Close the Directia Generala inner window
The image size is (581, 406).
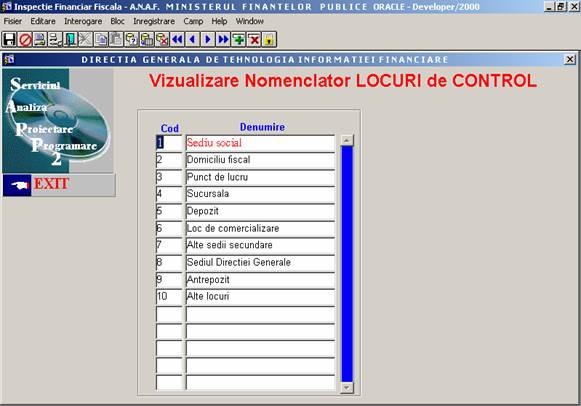pos(570,59)
